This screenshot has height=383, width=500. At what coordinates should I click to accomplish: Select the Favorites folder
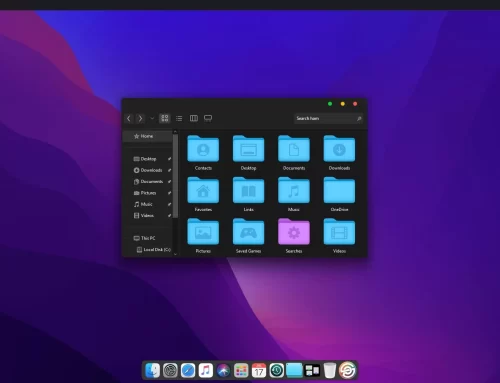pyautogui.click(x=203, y=194)
